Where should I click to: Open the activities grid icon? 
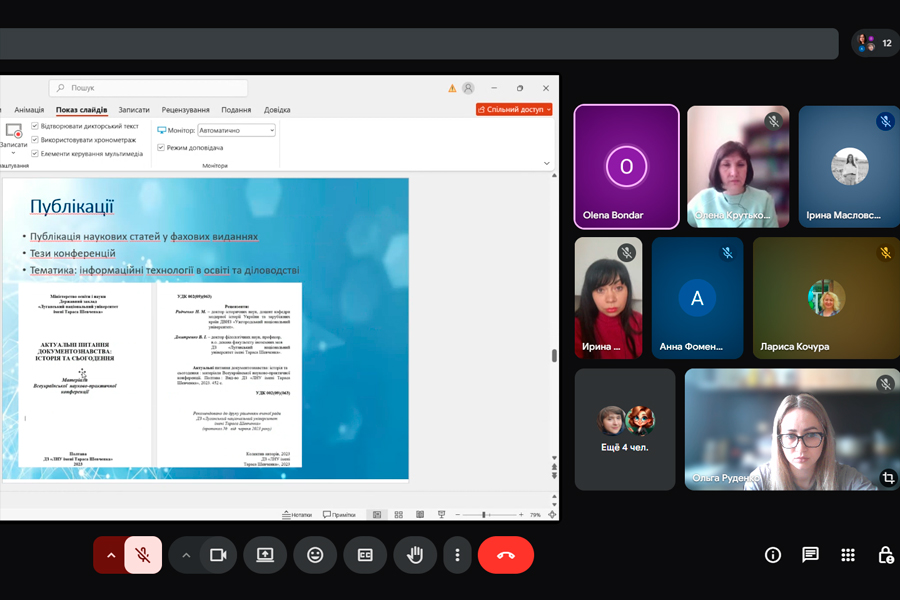[x=848, y=555]
